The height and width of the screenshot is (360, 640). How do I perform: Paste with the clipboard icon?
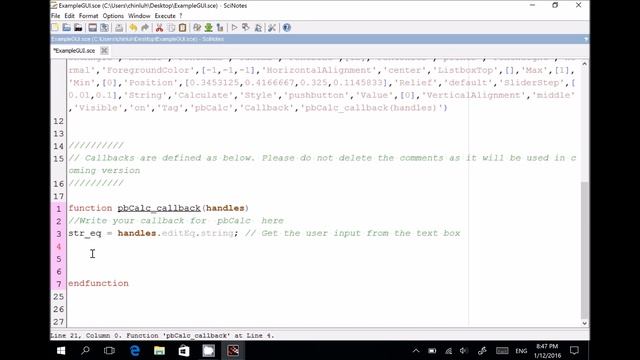[182, 28]
